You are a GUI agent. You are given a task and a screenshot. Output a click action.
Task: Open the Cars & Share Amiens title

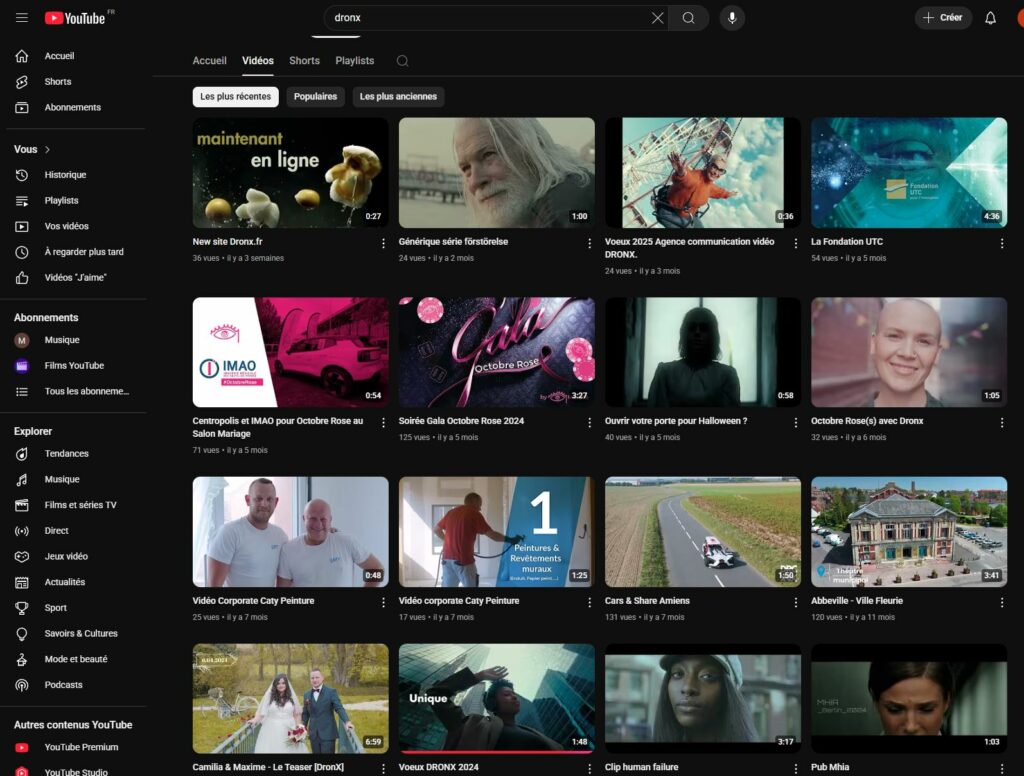pos(647,601)
